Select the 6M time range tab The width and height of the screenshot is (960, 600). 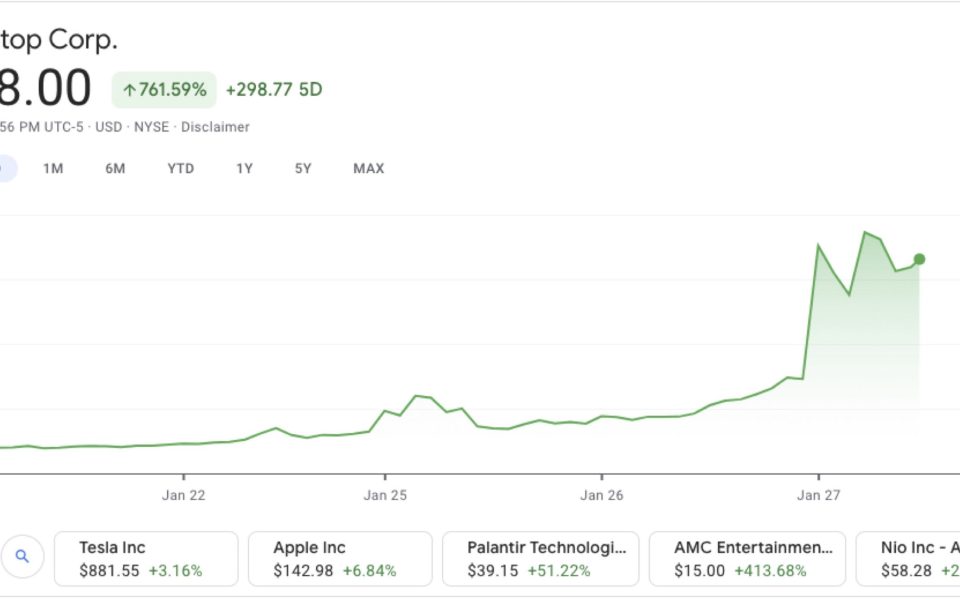tap(115, 168)
